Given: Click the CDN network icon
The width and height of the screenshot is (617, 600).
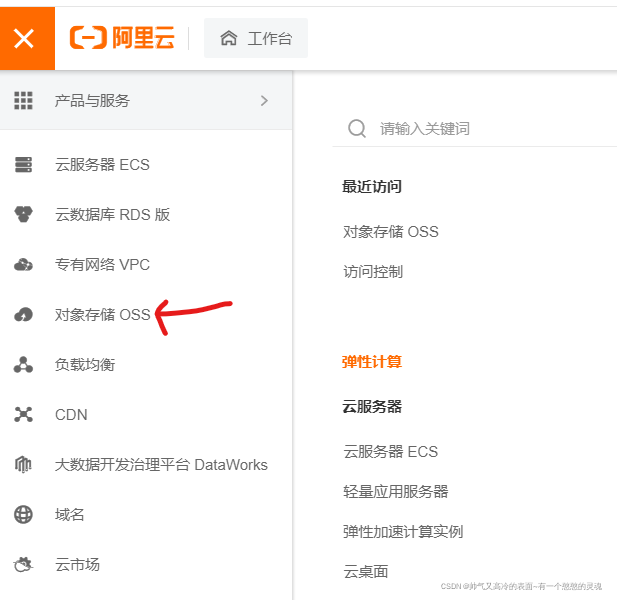Looking at the screenshot, I should tap(23, 414).
